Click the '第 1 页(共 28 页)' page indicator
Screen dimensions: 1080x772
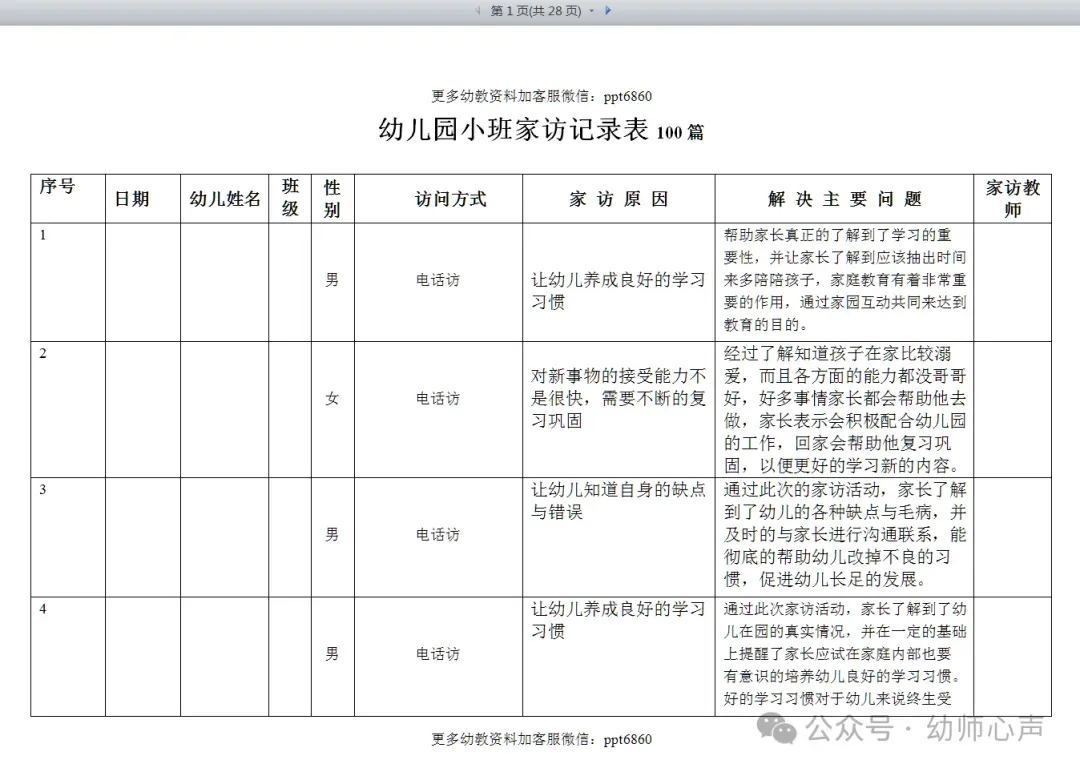coord(535,10)
